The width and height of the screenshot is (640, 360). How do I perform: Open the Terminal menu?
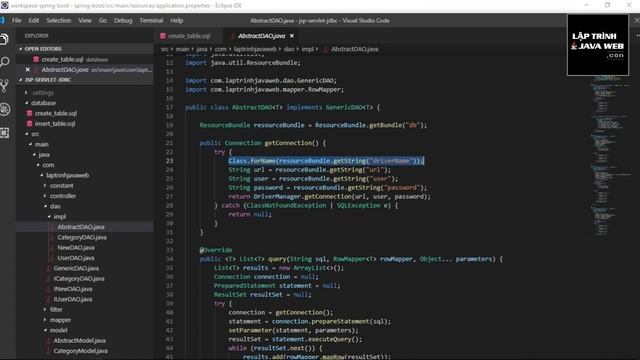(151, 20)
